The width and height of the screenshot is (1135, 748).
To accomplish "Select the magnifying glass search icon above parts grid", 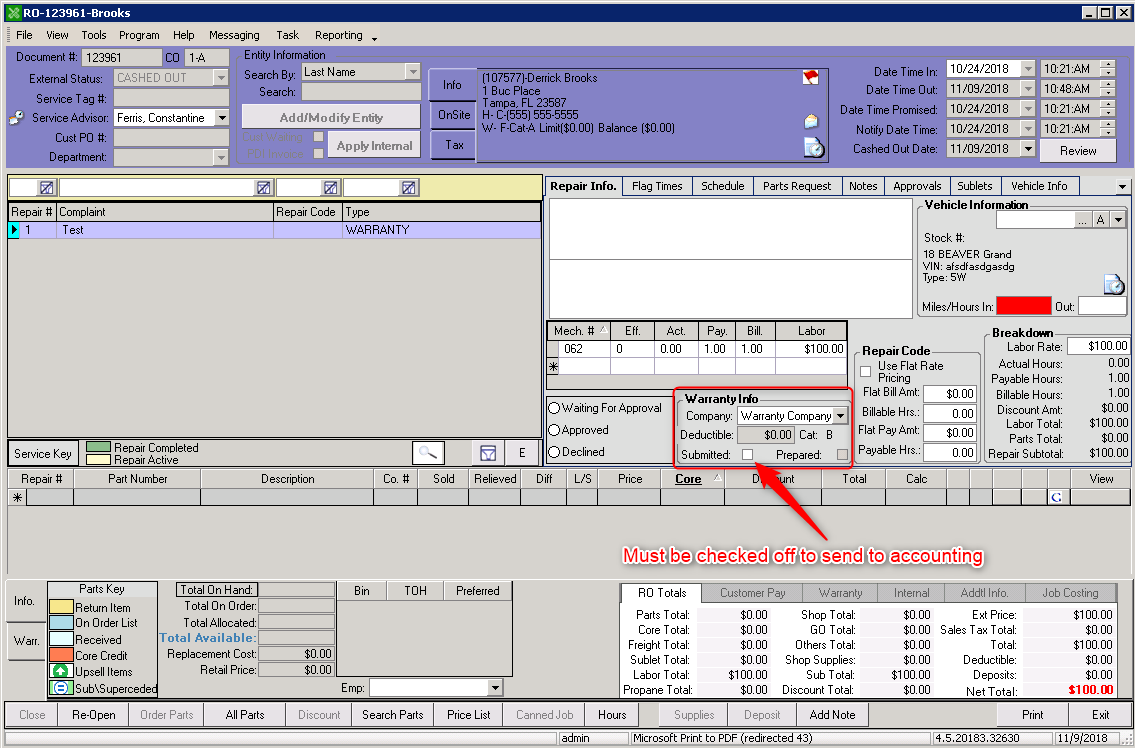I will 428,452.
